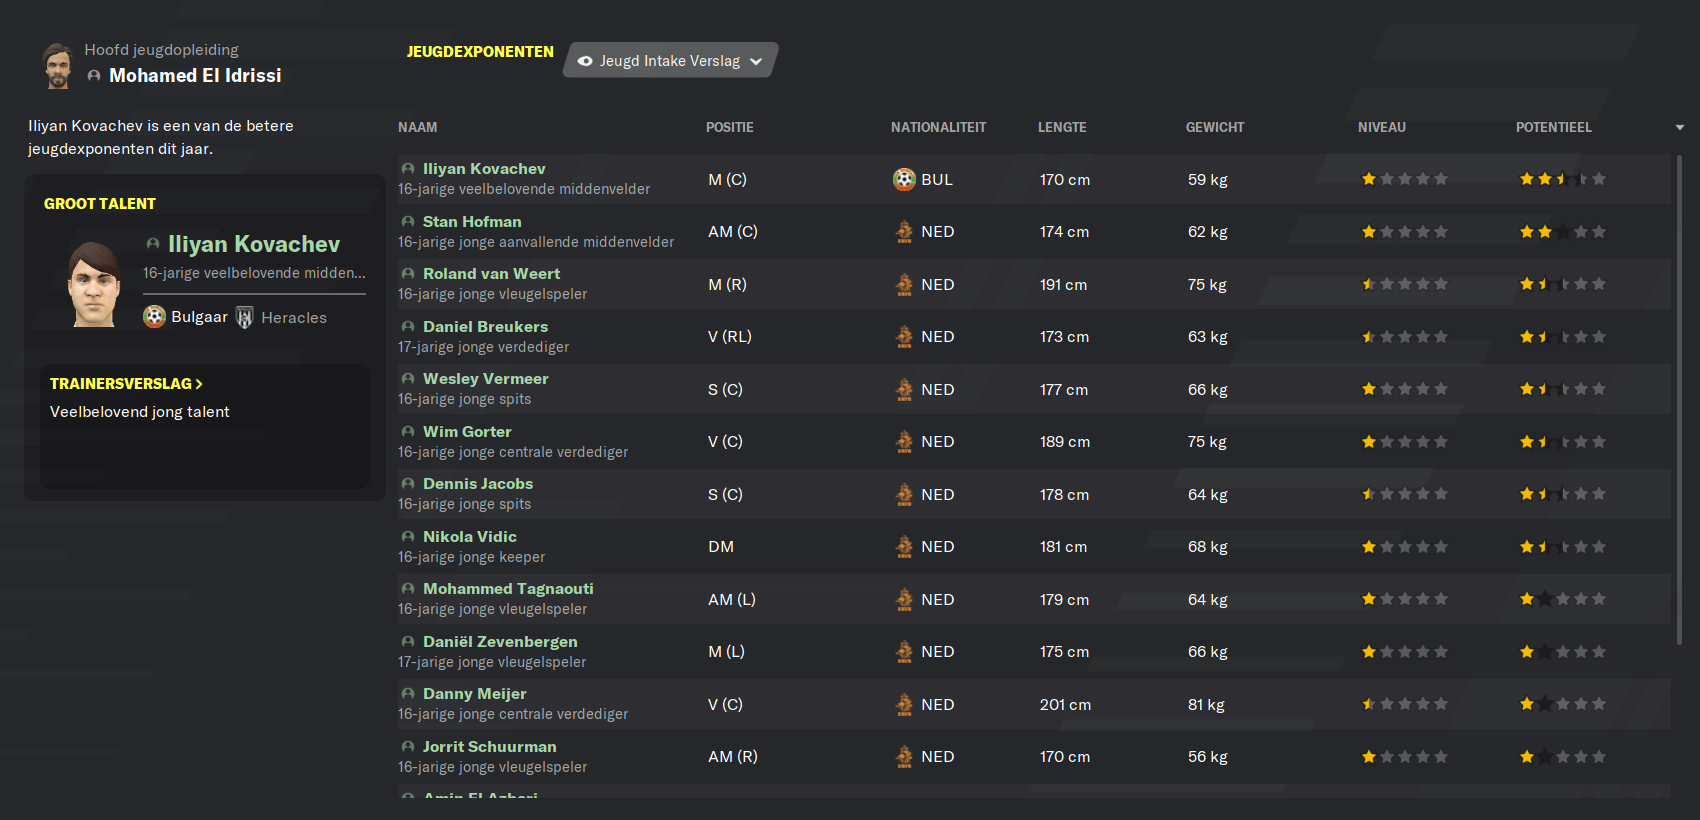
Task: Click Iliyan Kovachev's face portrait
Action: coord(95,284)
